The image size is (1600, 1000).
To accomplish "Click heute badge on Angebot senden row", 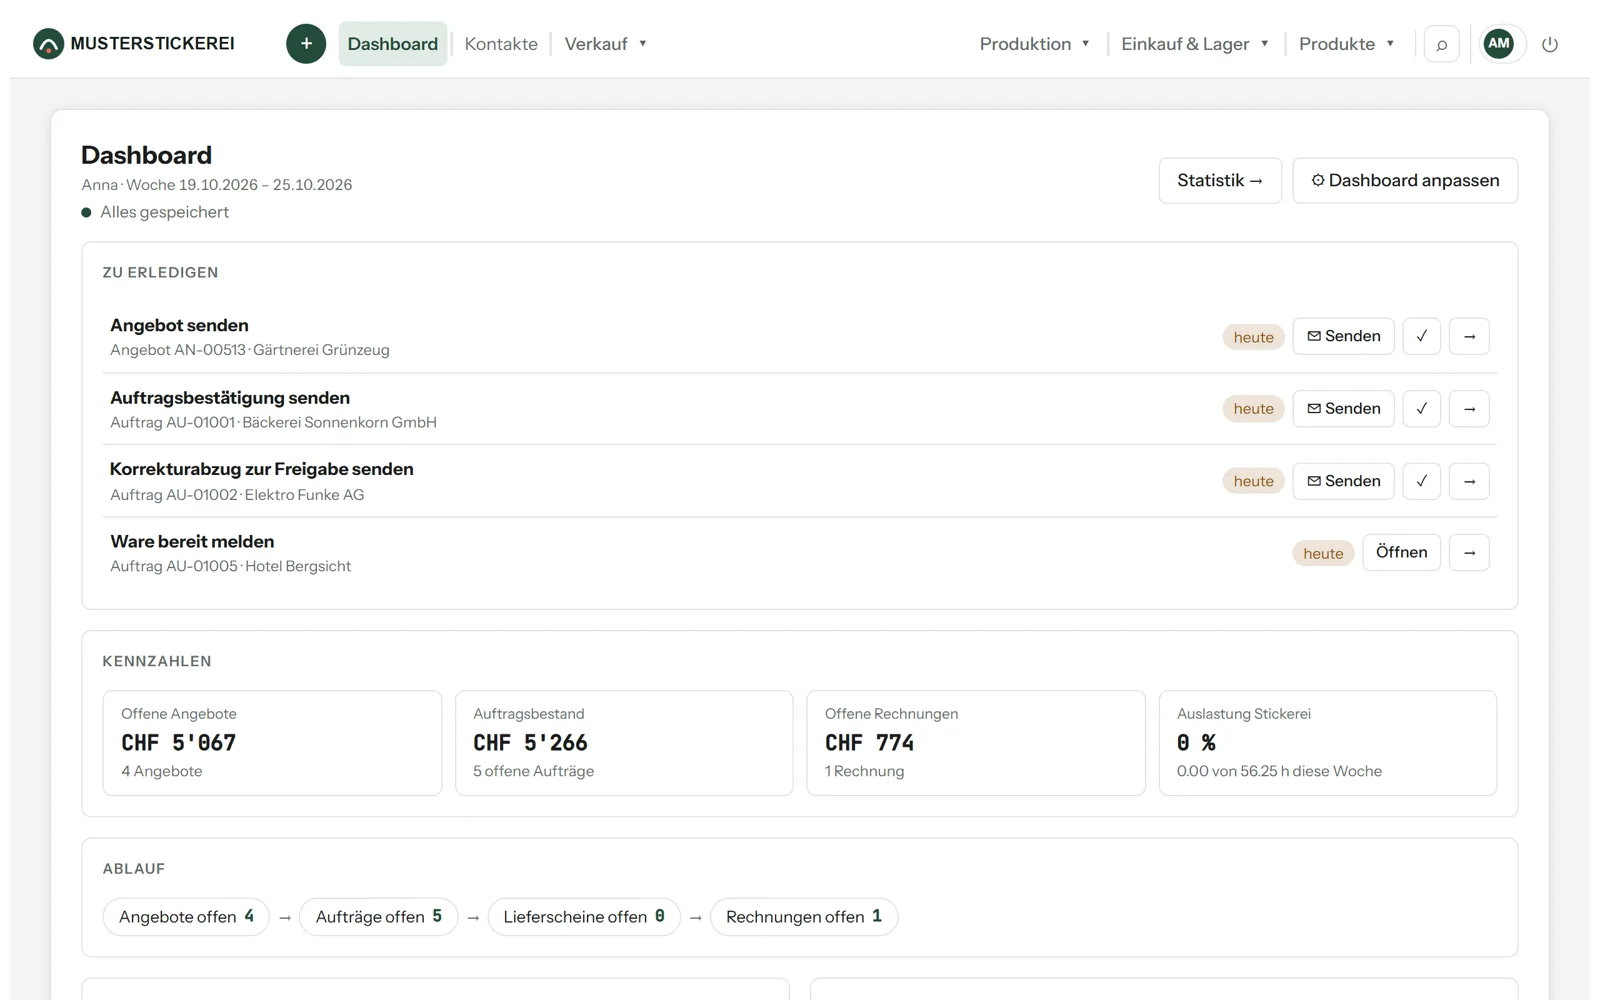I will click(x=1253, y=337).
